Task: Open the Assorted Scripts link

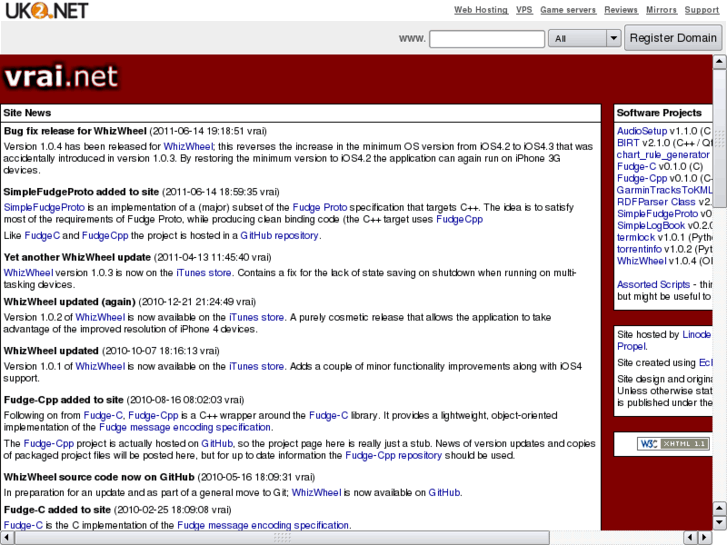Action: point(653,285)
